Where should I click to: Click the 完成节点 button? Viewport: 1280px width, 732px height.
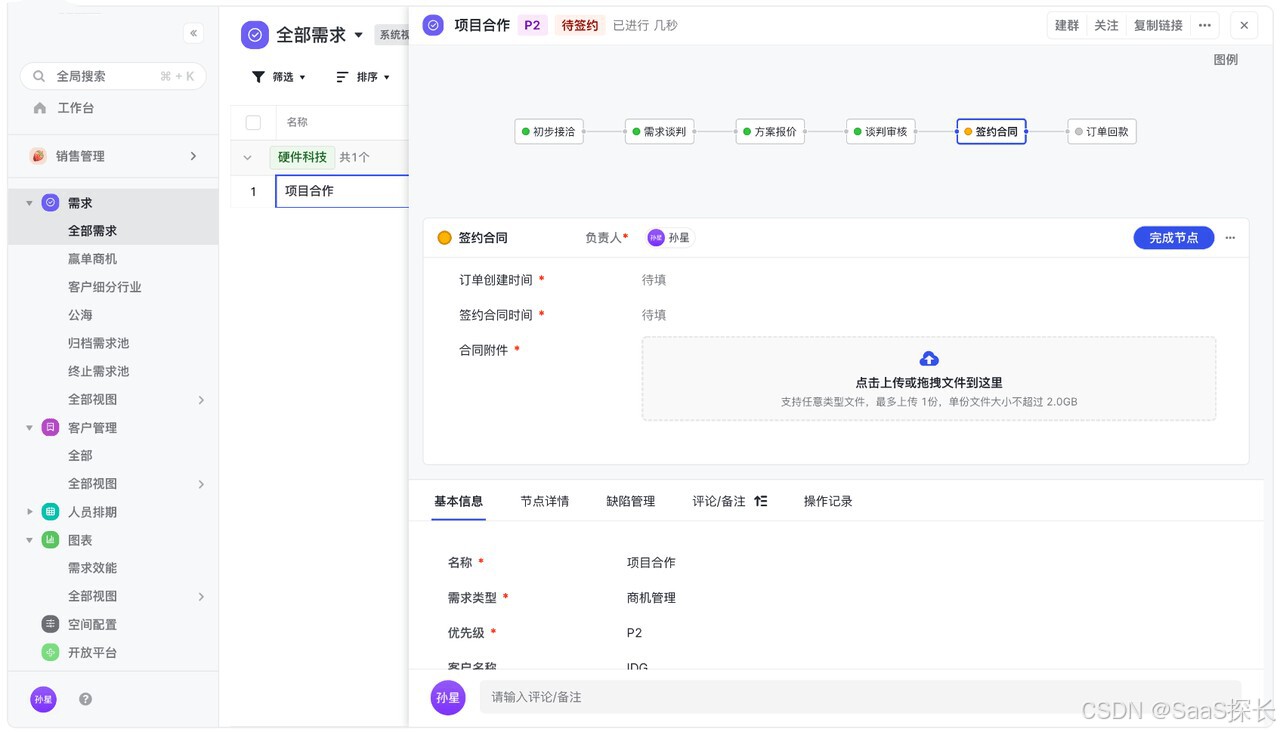pyautogui.click(x=1174, y=238)
